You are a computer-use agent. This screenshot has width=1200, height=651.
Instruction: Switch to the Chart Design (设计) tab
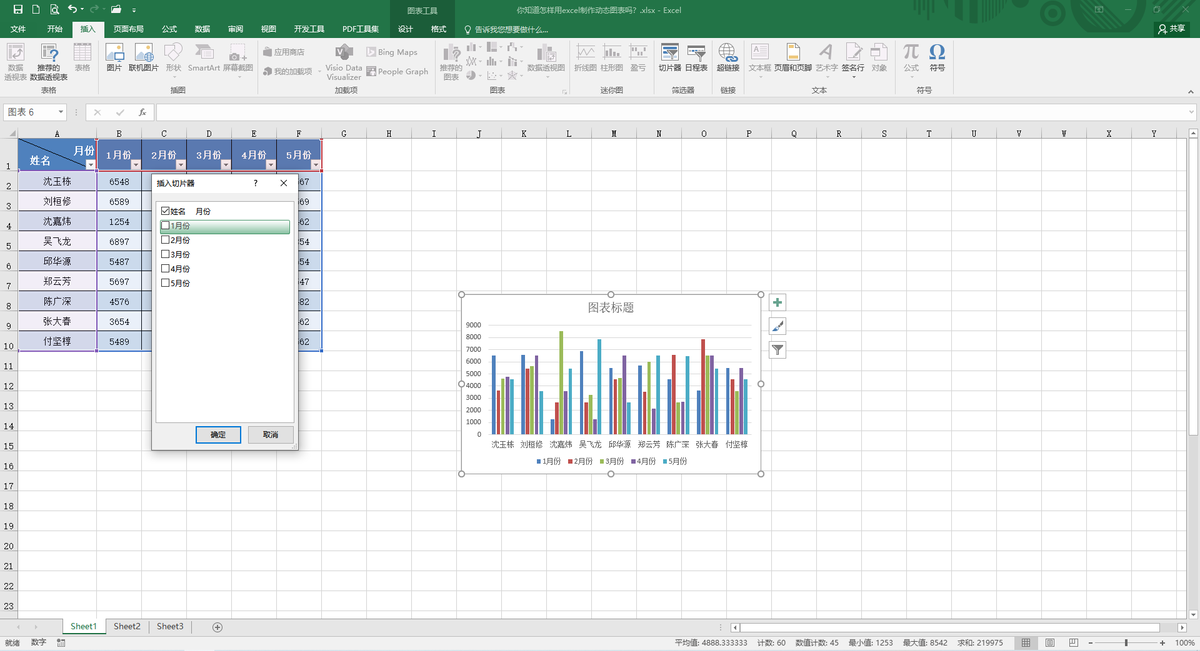click(x=405, y=29)
